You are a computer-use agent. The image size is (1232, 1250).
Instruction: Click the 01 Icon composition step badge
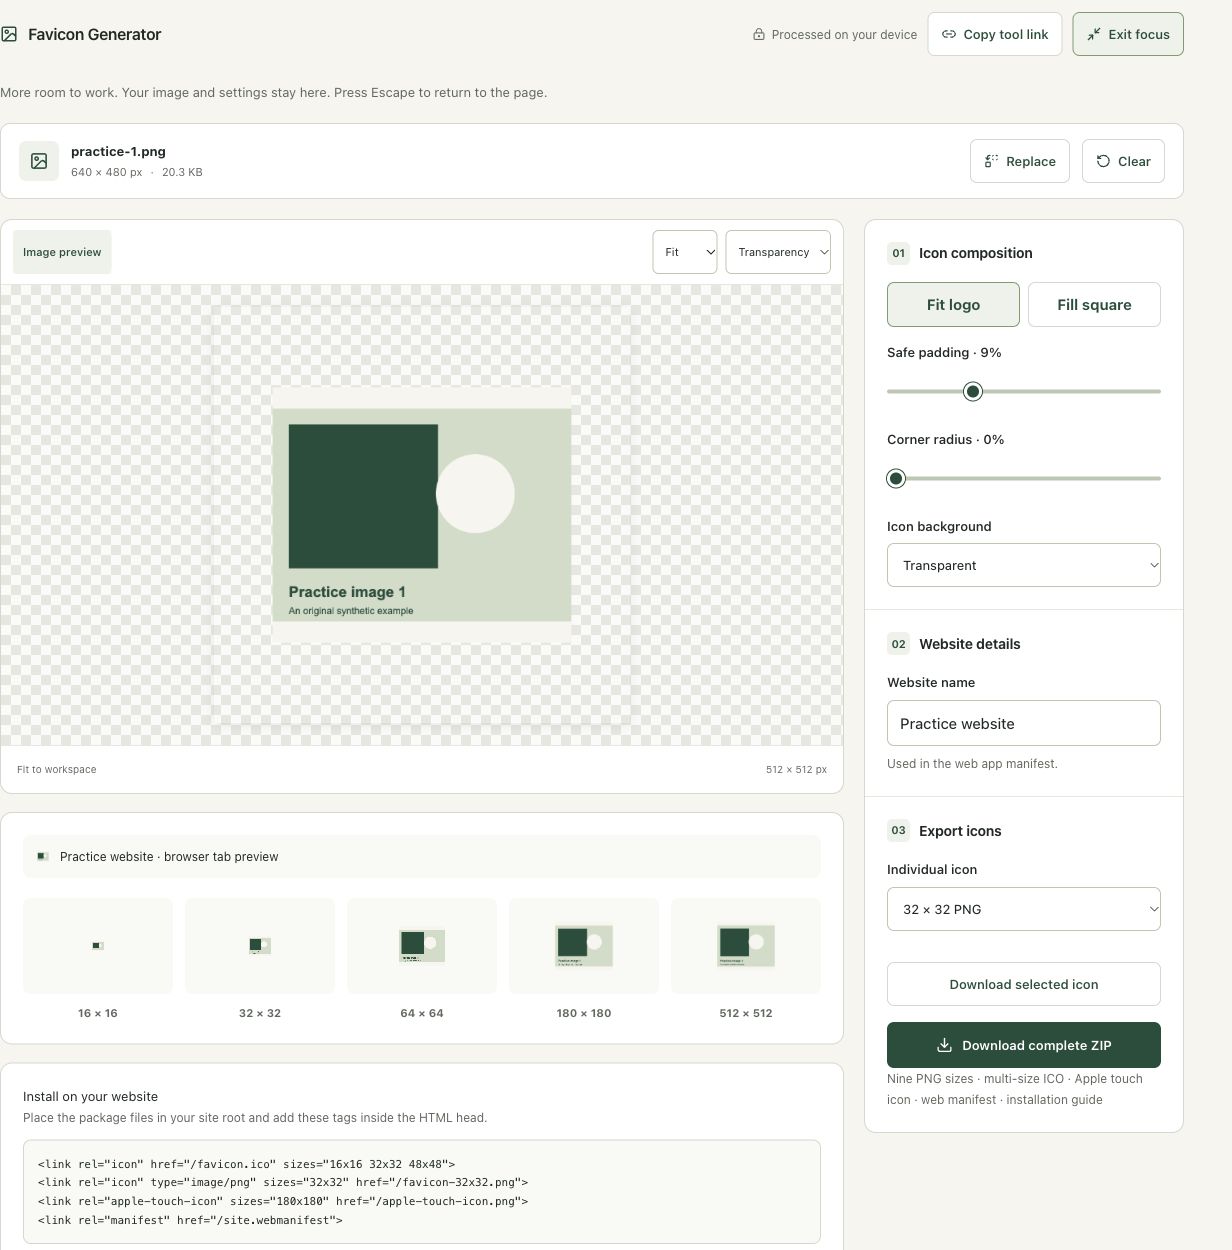[x=898, y=253]
